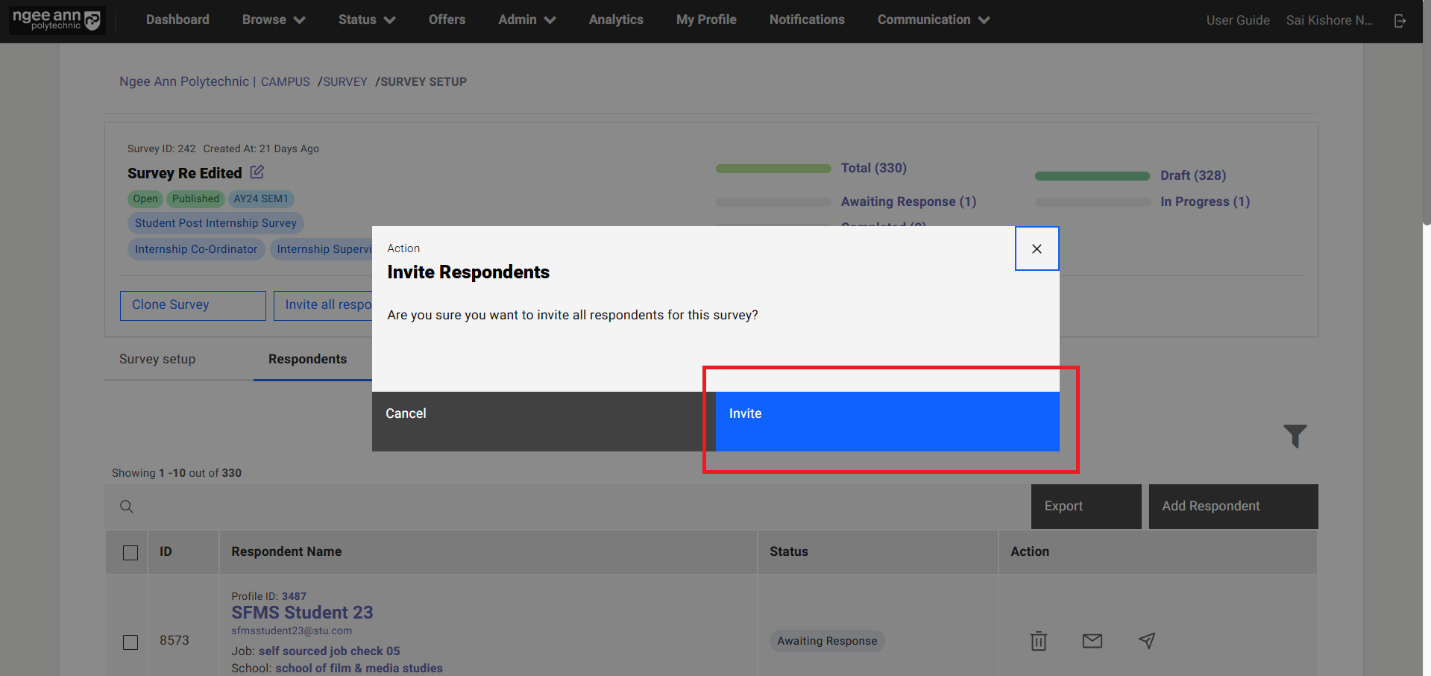Screen dimensions: 1431x676
Task: Toggle the select-all checkbox in table header
Action: 130,552
